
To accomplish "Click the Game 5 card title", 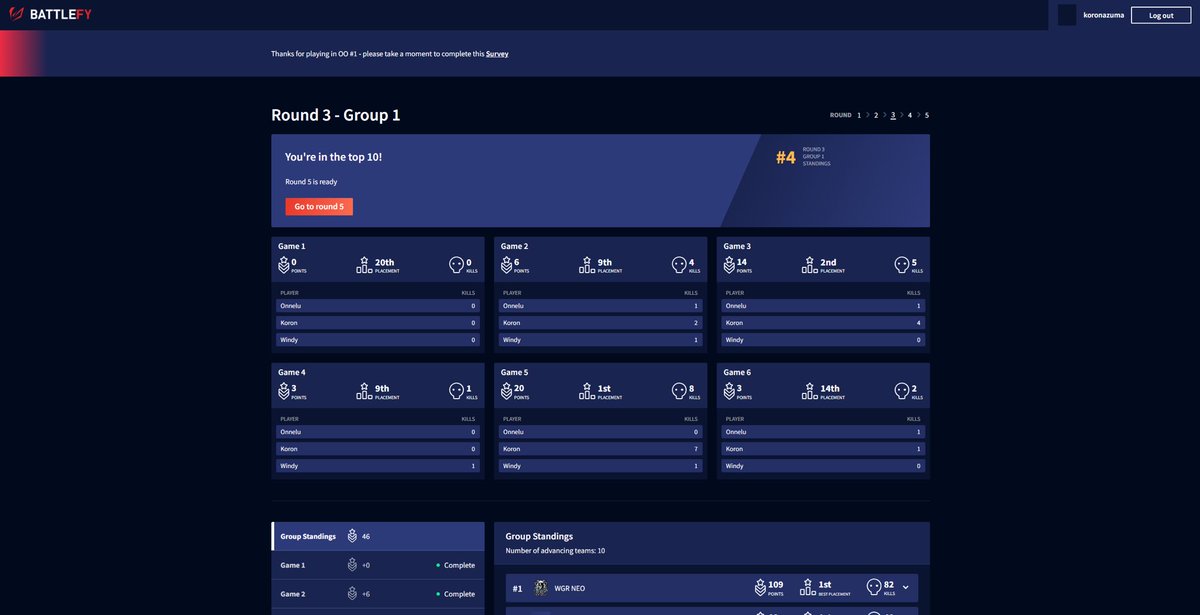I will pos(514,372).
